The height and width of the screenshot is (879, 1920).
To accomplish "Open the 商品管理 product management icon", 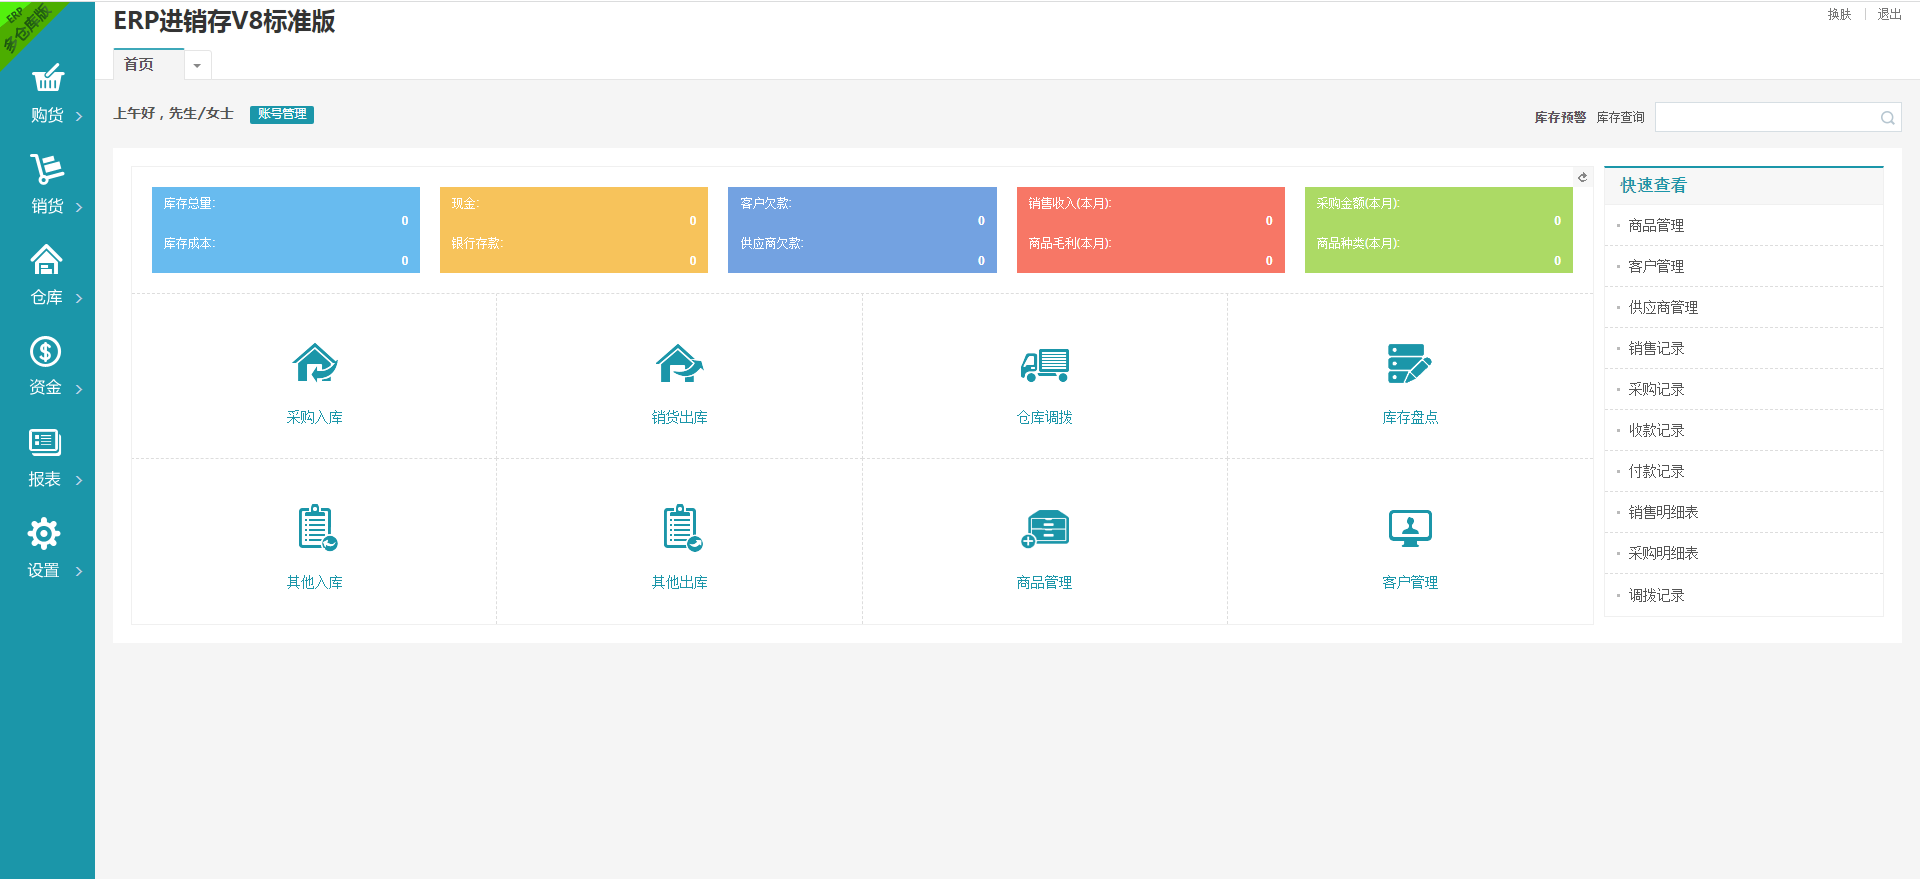I will (1045, 528).
